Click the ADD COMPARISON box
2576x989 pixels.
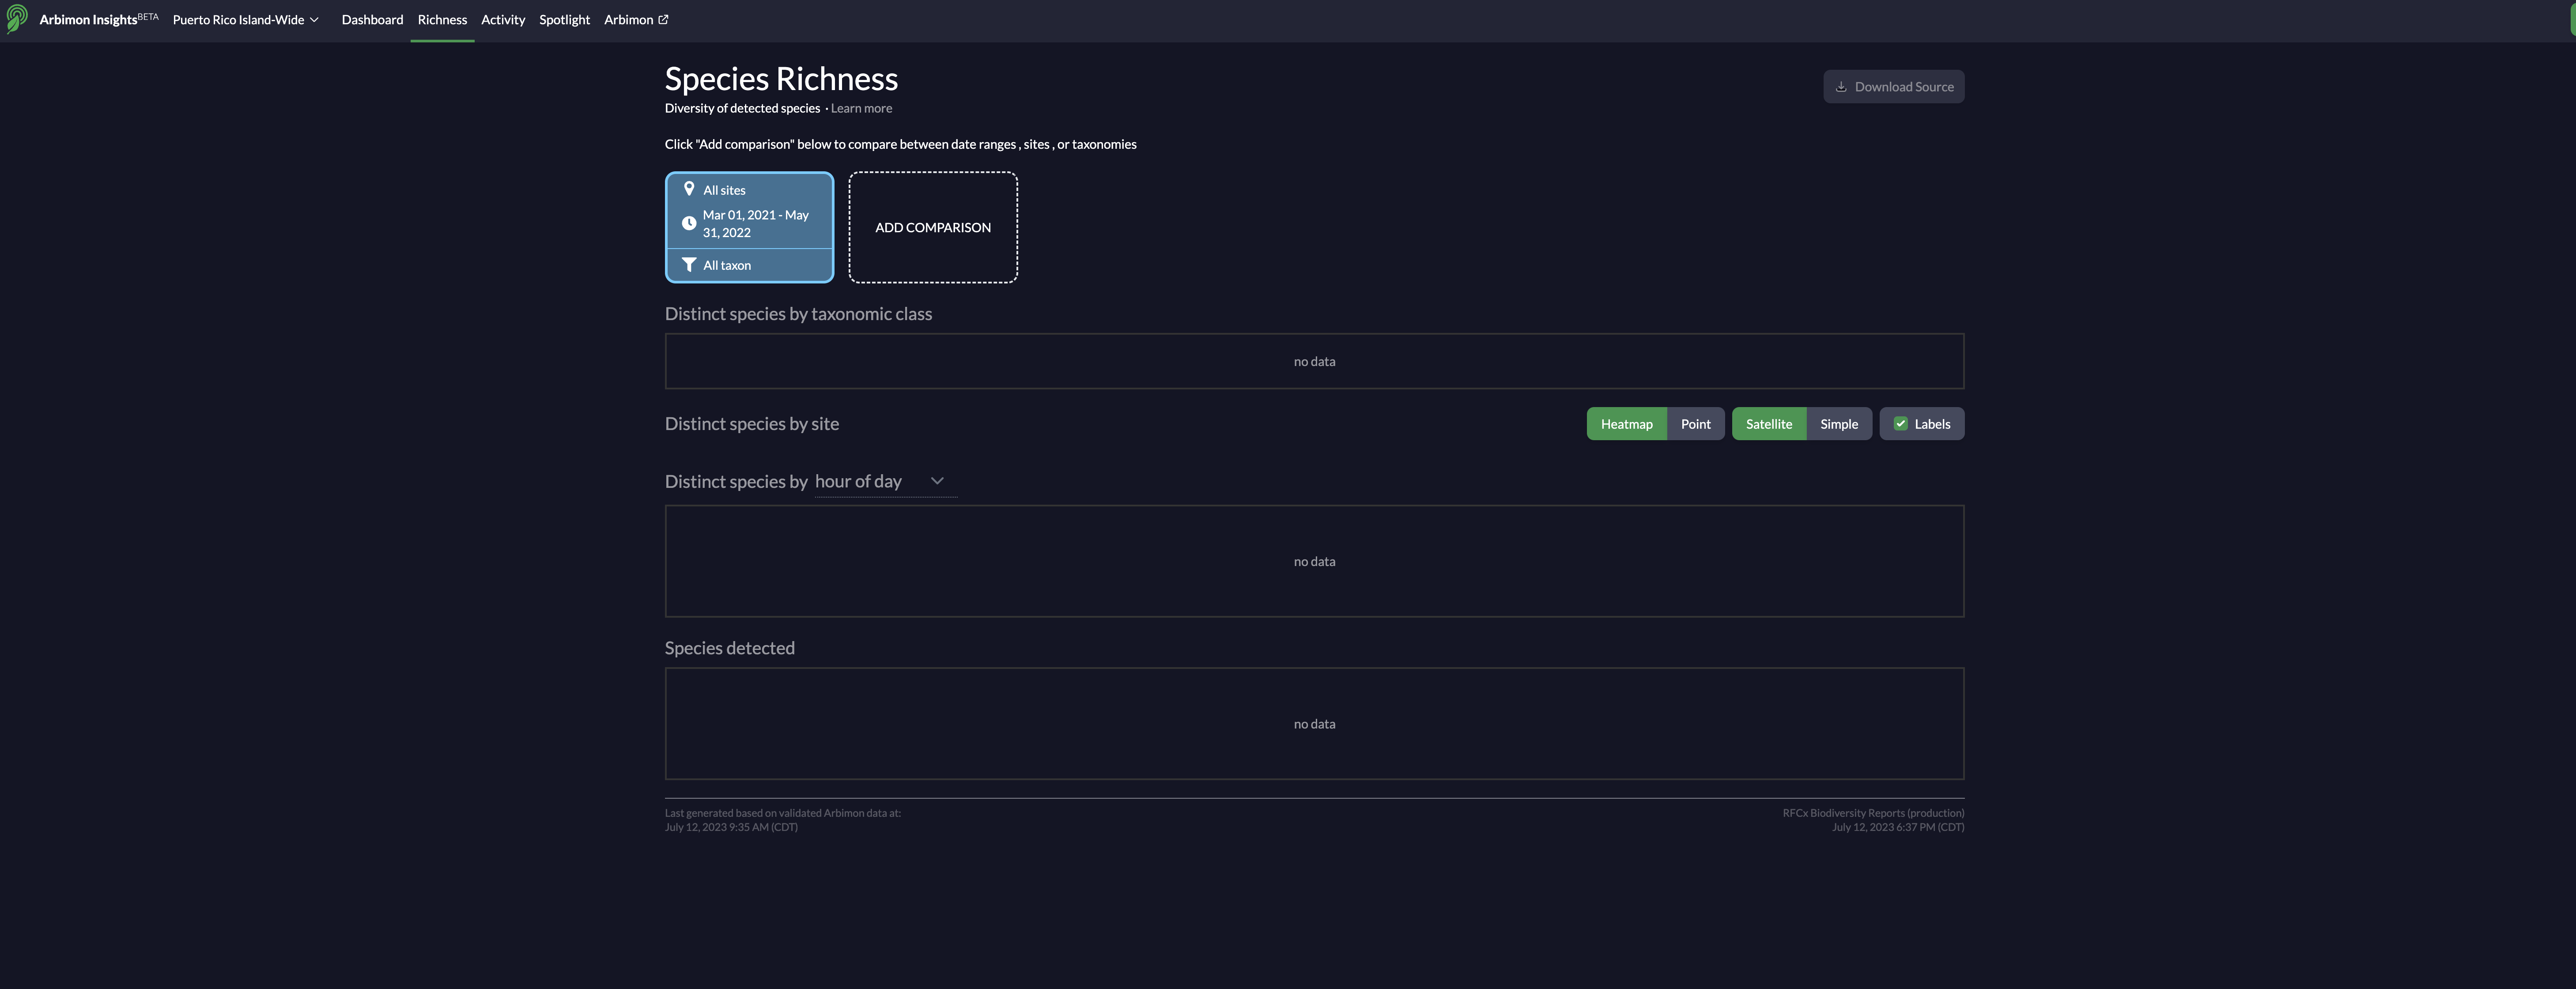[x=933, y=227]
